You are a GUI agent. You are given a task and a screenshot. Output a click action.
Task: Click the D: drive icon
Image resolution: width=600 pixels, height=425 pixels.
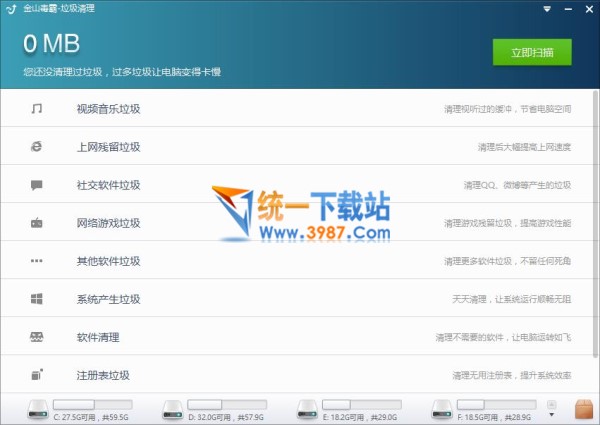(173, 410)
